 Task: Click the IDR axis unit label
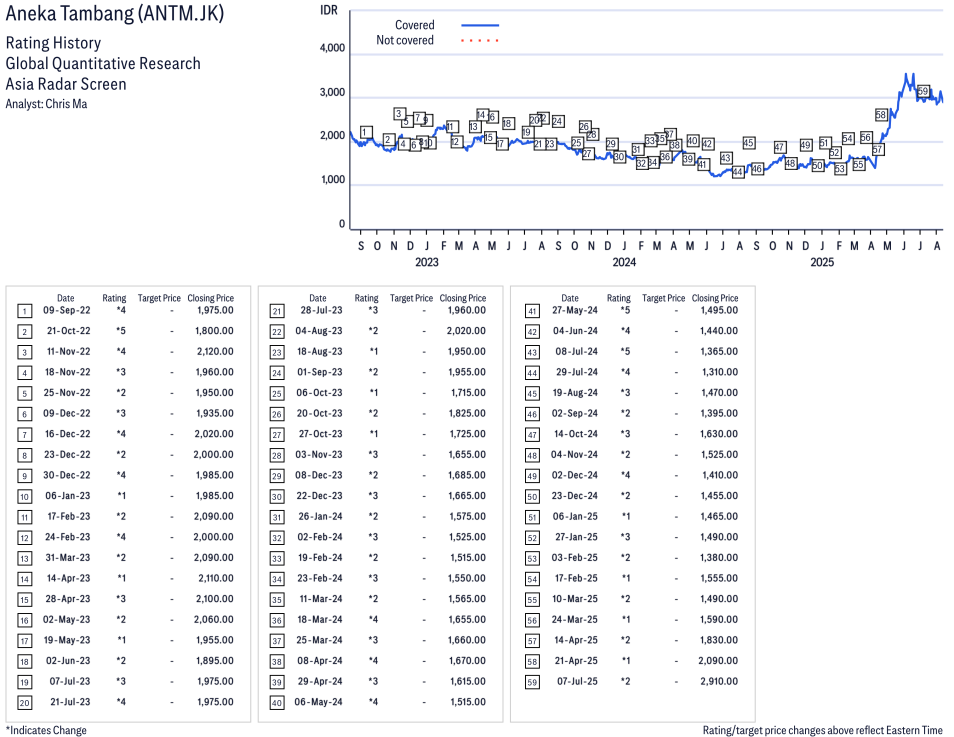[329, 10]
